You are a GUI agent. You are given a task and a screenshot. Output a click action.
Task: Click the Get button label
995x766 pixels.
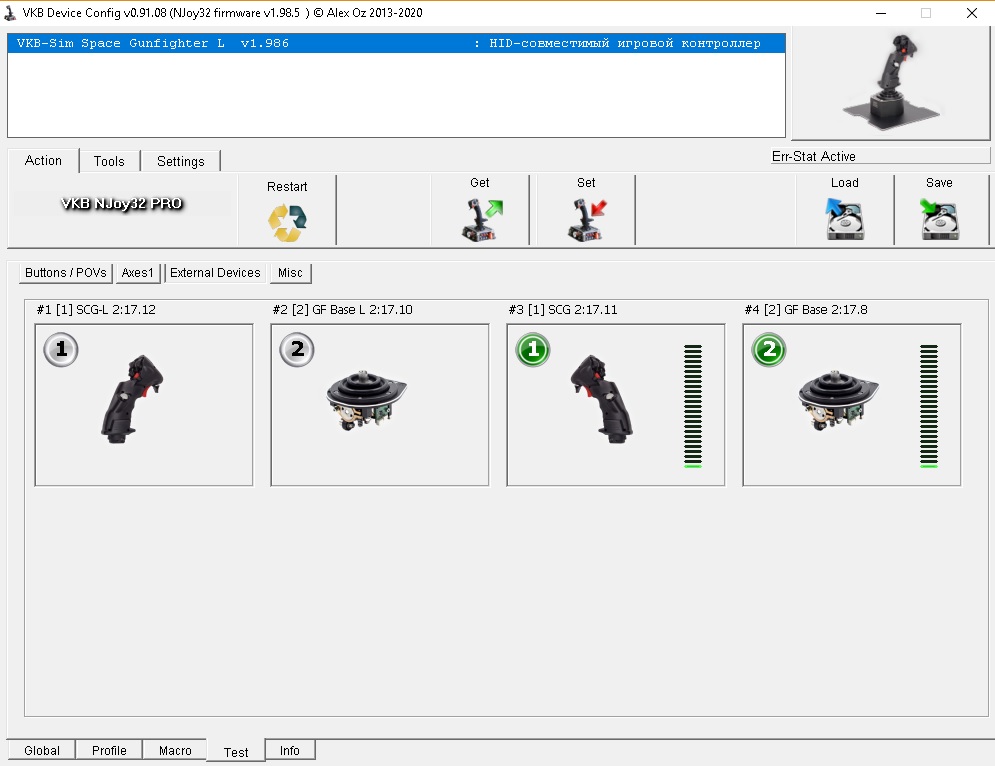[480, 183]
